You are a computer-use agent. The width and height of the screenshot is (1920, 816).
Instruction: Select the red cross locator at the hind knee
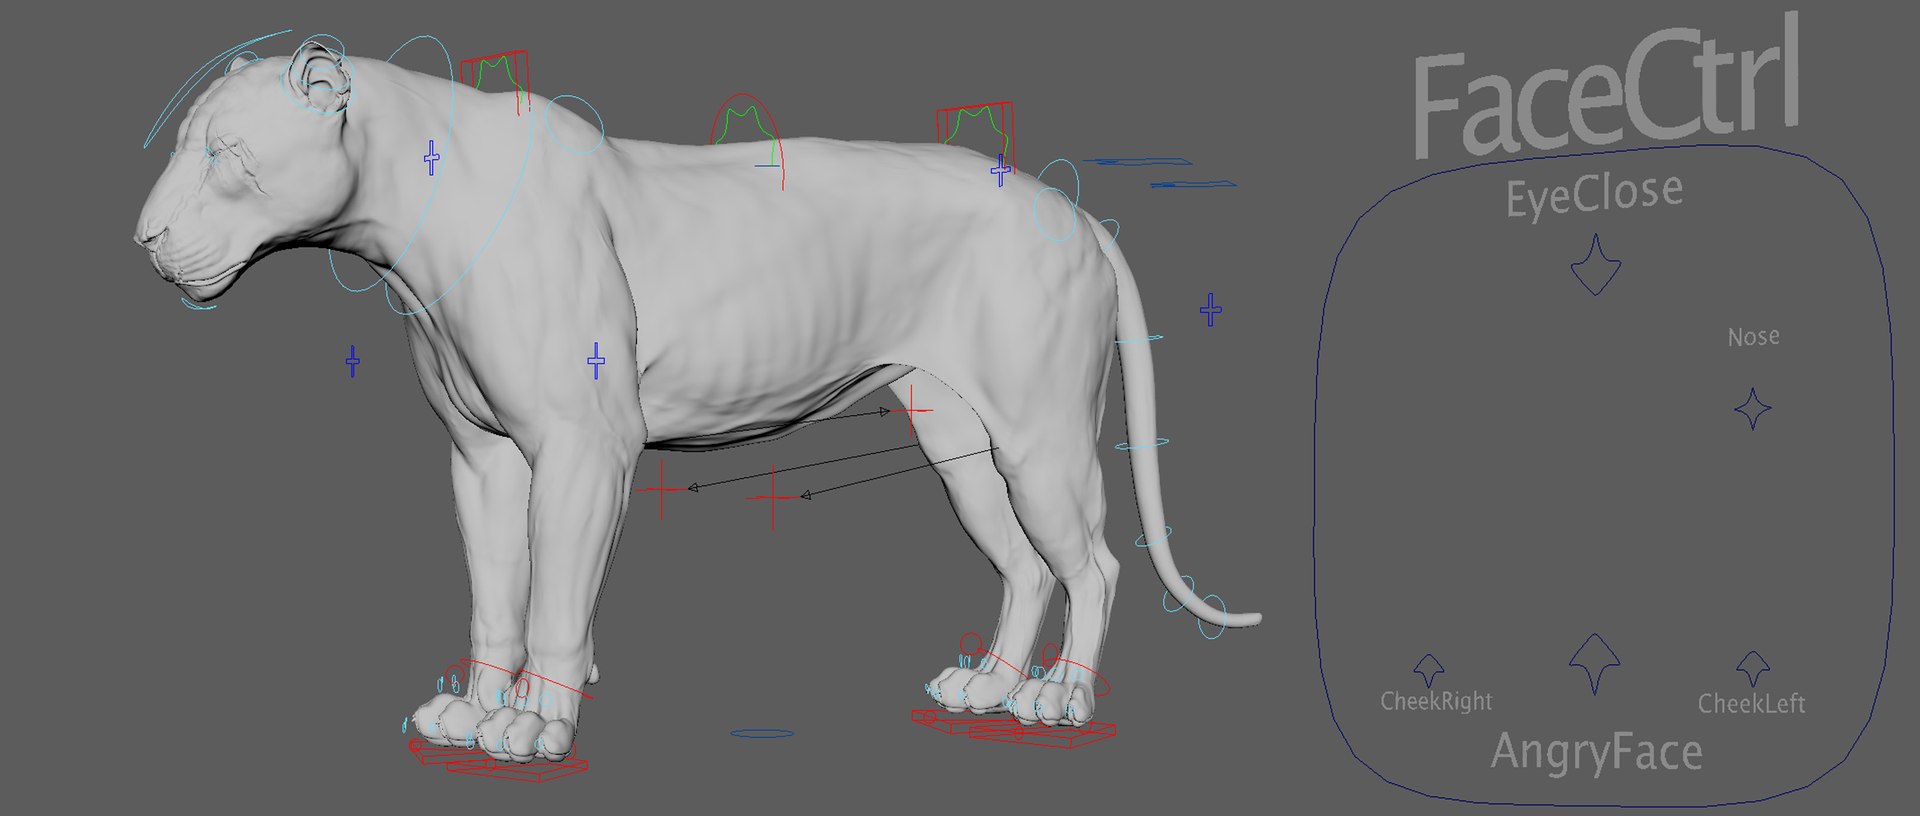tap(910, 410)
